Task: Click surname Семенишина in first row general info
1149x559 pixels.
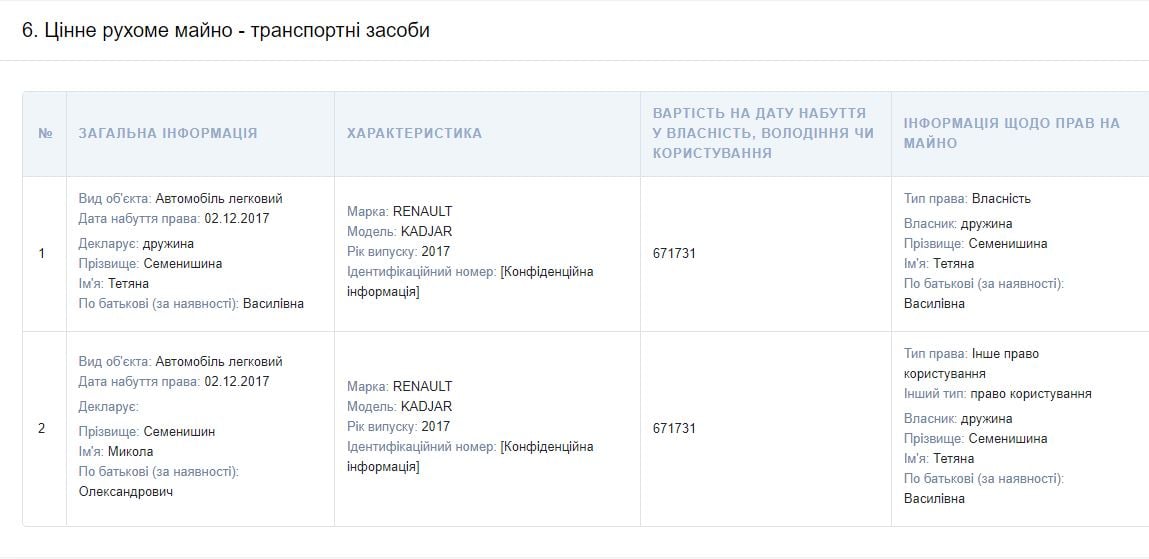Action: point(181,263)
